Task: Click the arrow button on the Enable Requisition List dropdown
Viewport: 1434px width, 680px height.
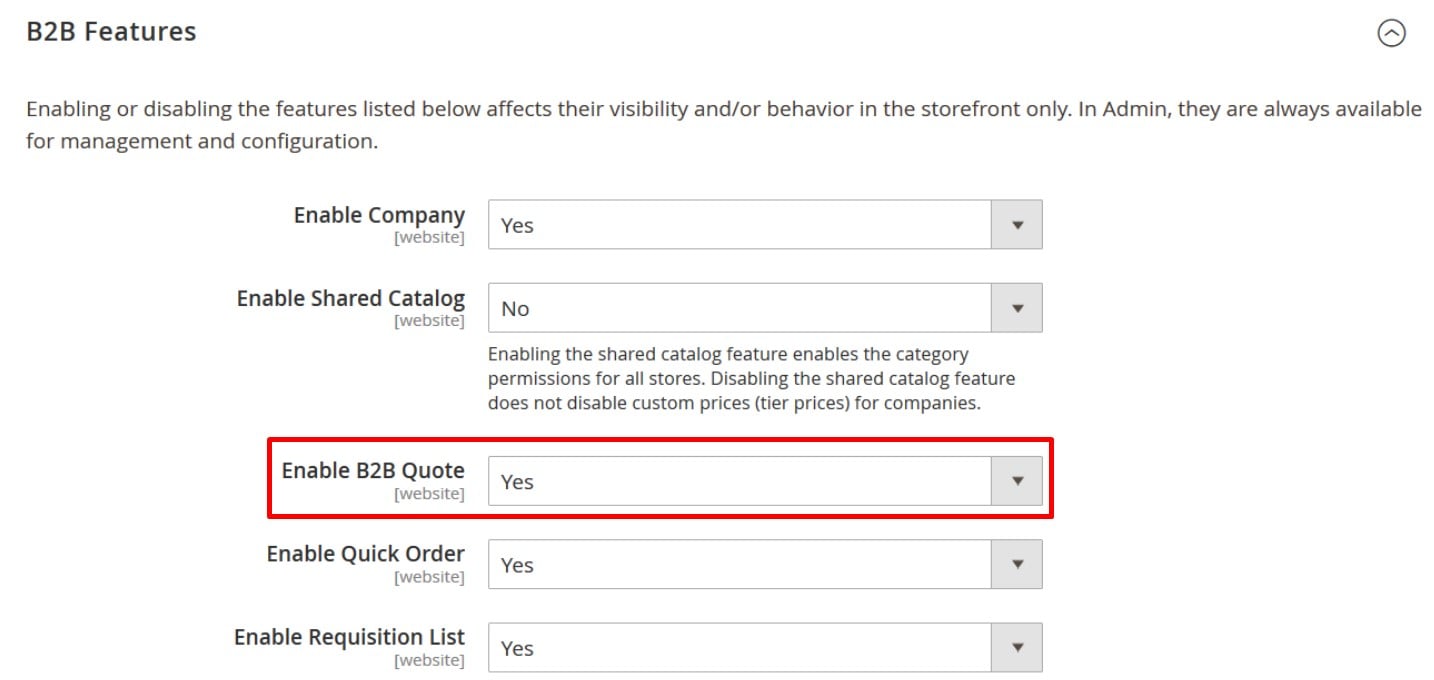Action: [x=1017, y=647]
